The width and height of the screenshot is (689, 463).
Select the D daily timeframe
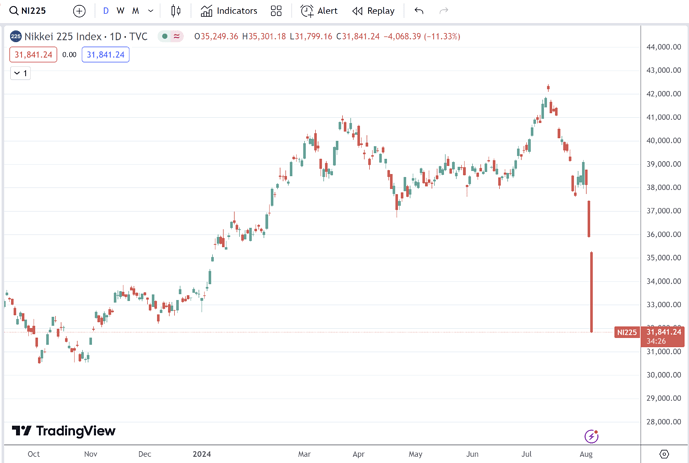(x=105, y=11)
